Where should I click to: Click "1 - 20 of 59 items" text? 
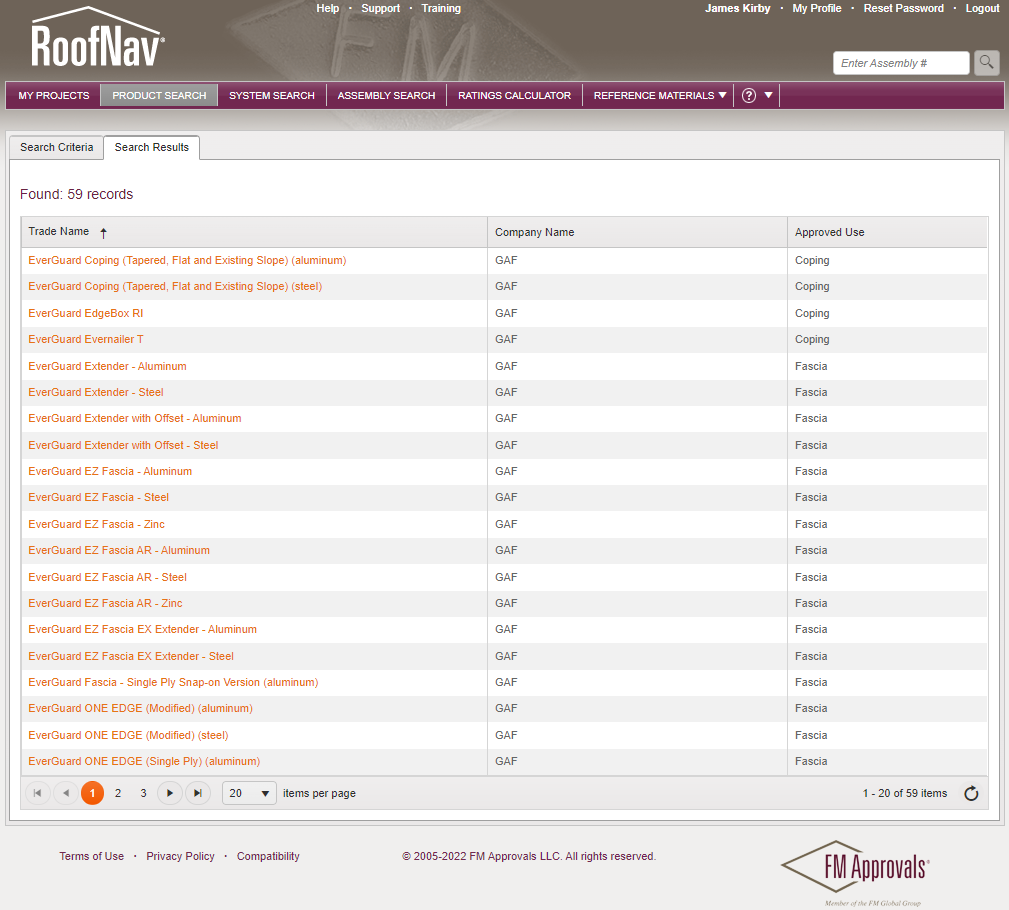905,794
